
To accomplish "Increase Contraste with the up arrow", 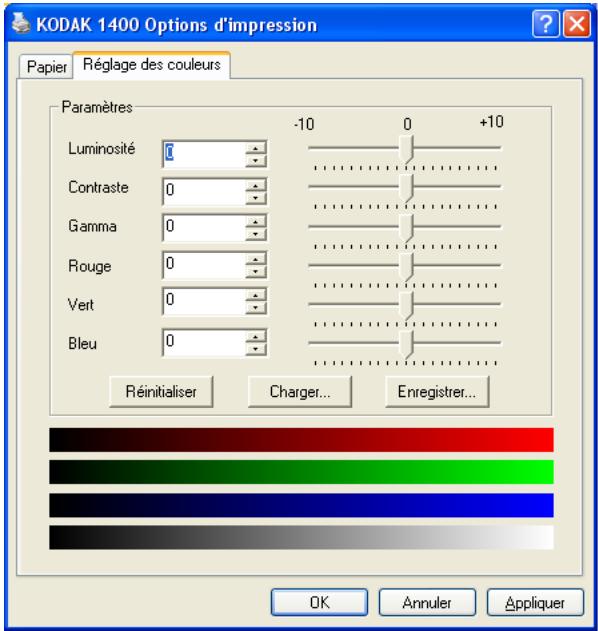I will pyautogui.click(x=256, y=185).
